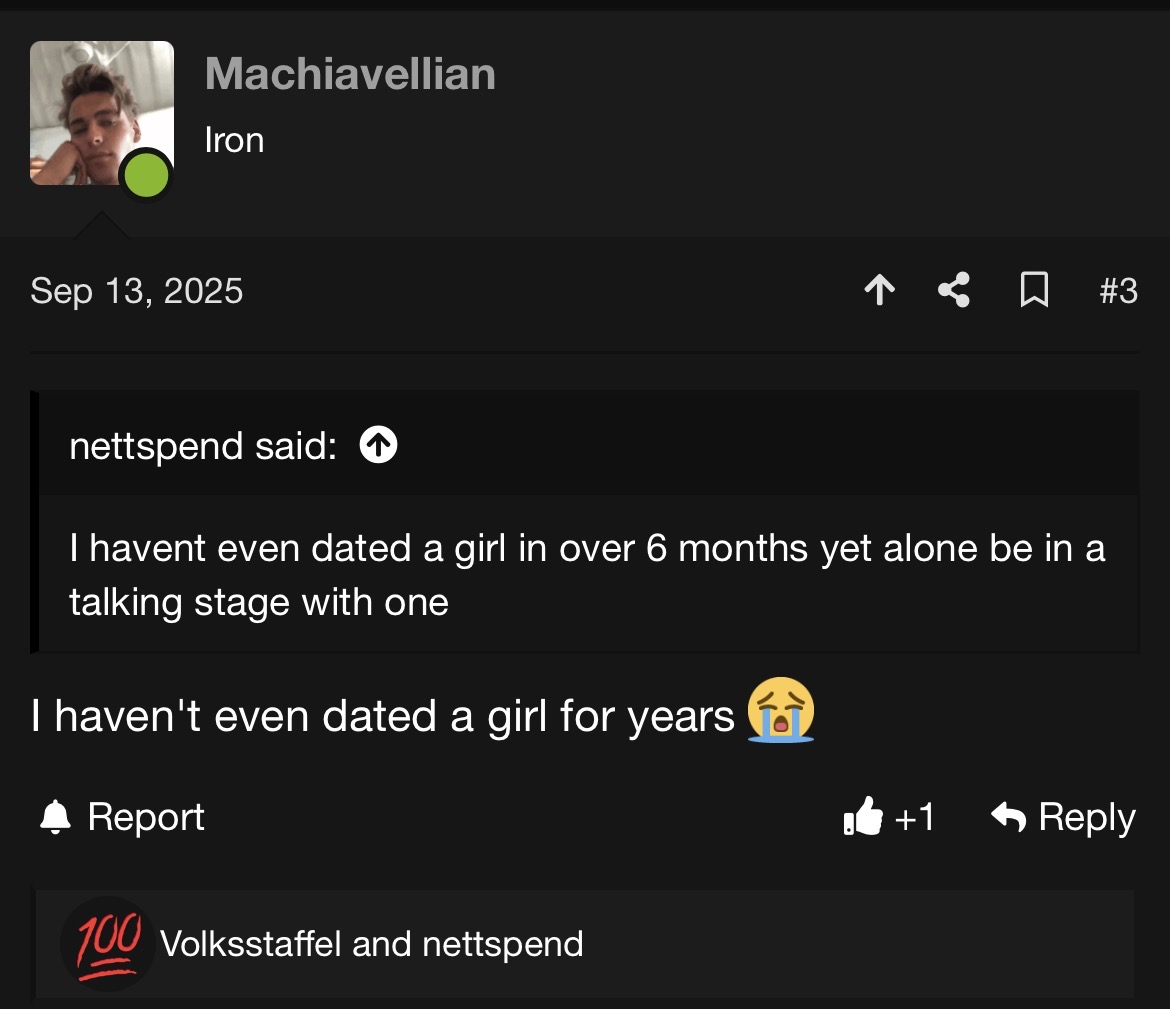
Task: Open Machiavellian's profile picture
Action: [x=100, y=112]
